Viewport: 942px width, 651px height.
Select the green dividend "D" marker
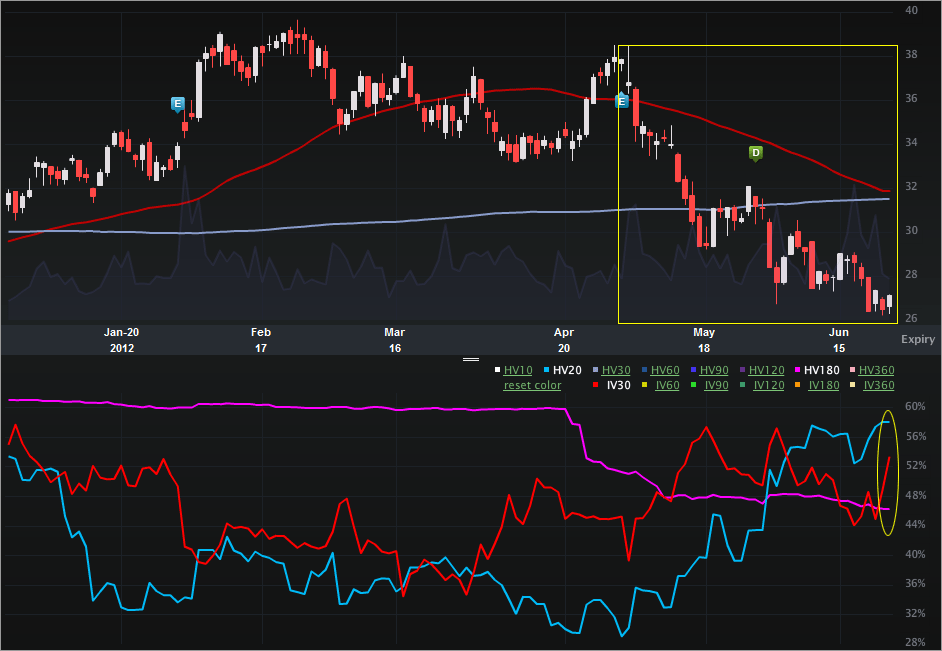[754, 153]
